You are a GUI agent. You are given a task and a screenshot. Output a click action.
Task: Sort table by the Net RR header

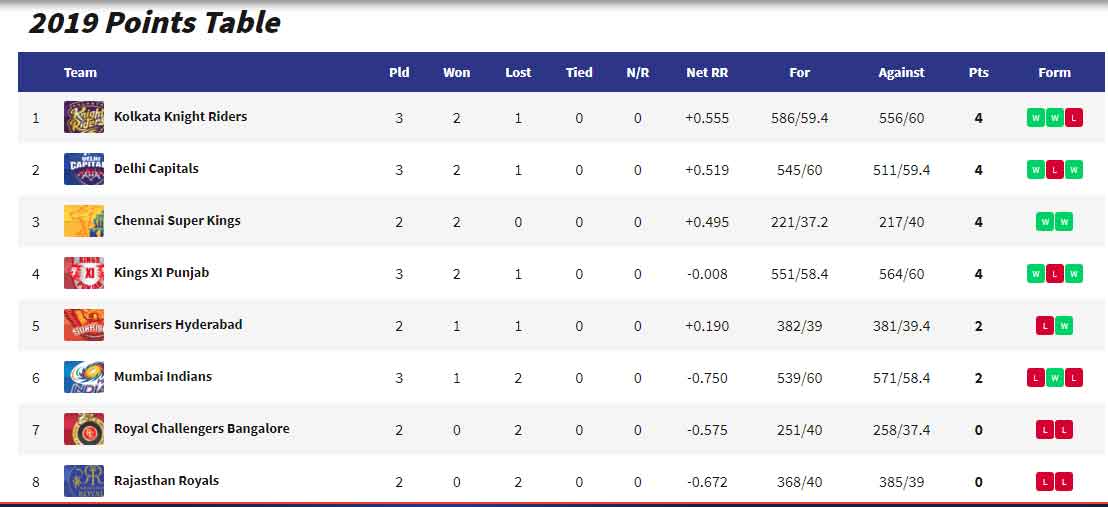(707, 73)
